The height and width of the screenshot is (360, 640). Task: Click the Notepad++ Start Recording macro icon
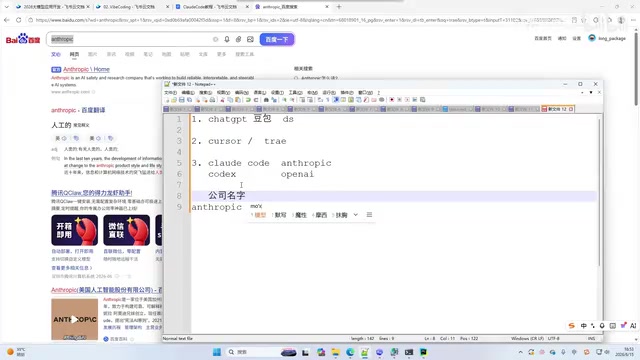click(x=392, y=100)
